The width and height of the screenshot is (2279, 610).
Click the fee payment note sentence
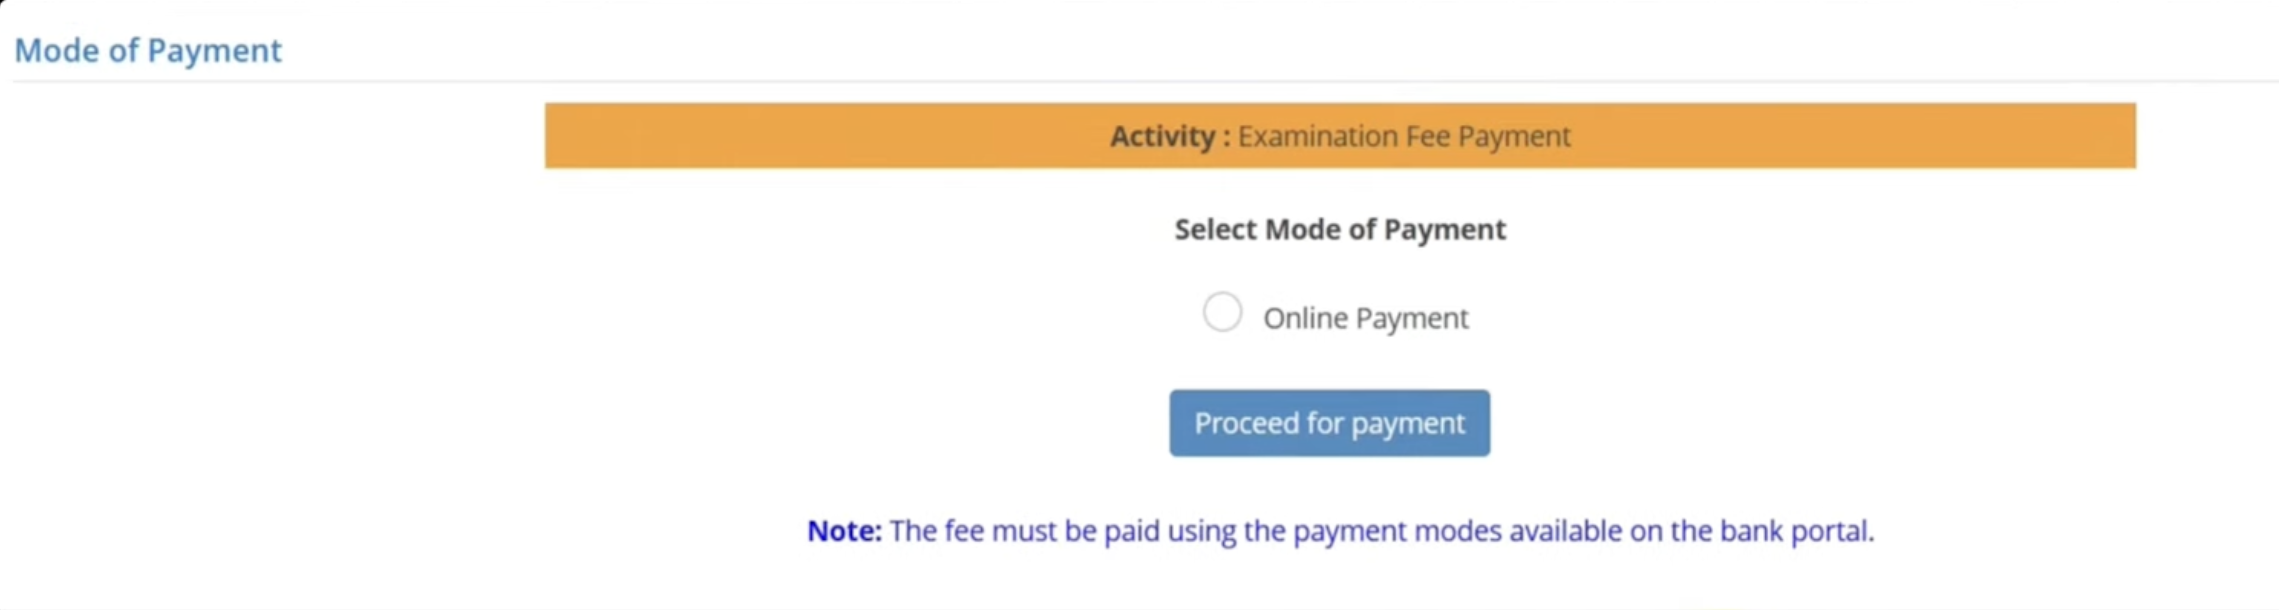[x=1380, y=531]
